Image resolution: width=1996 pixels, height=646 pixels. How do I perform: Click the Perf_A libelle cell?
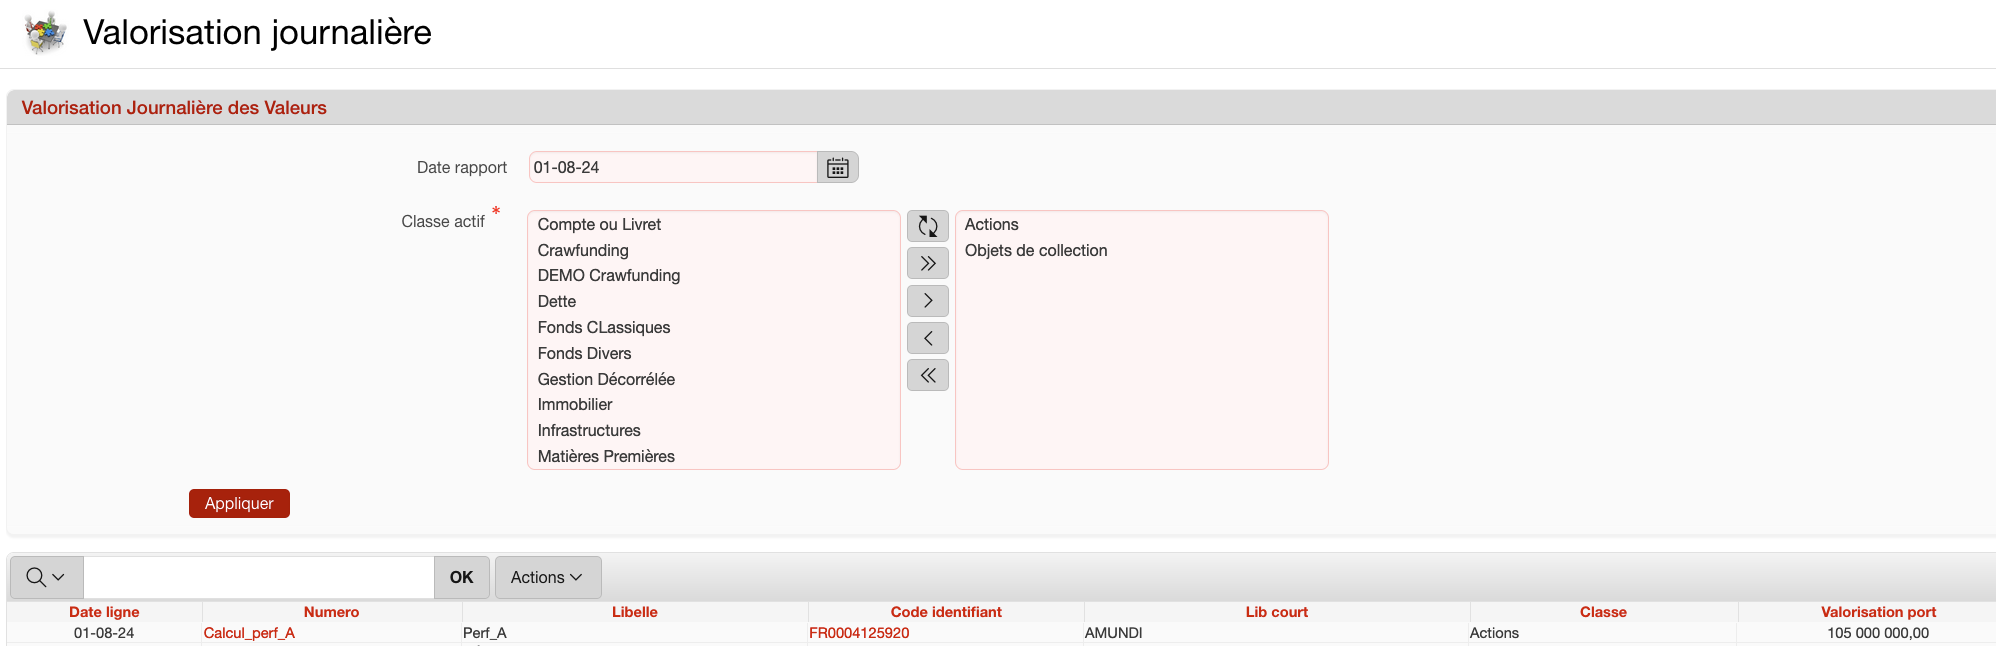click(x=485, y=633)
